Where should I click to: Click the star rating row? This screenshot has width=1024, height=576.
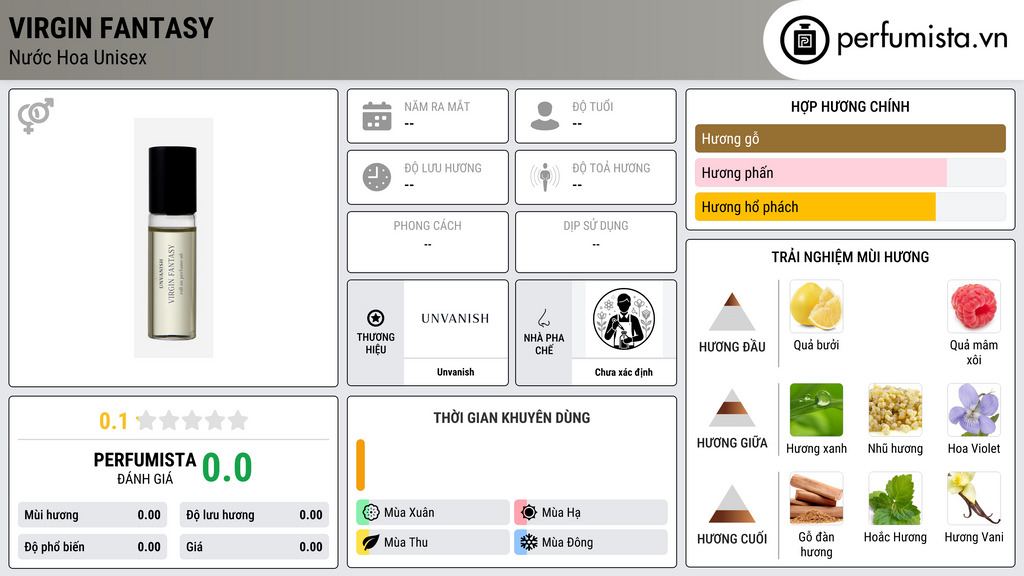click(193, 420)
